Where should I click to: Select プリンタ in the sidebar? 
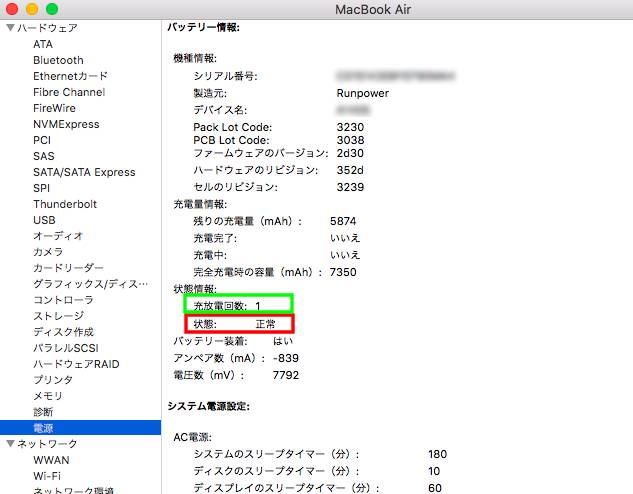click(53, 380)
